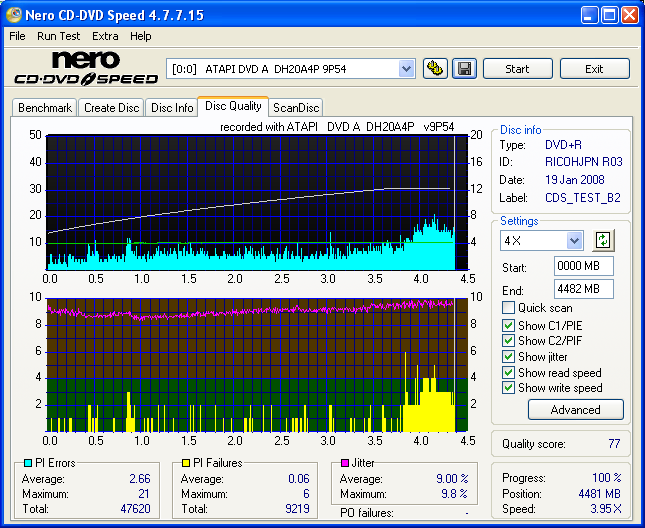
Task: Click the 'recorded with ATAPI' caption
Action: click(x=337, y=127)
